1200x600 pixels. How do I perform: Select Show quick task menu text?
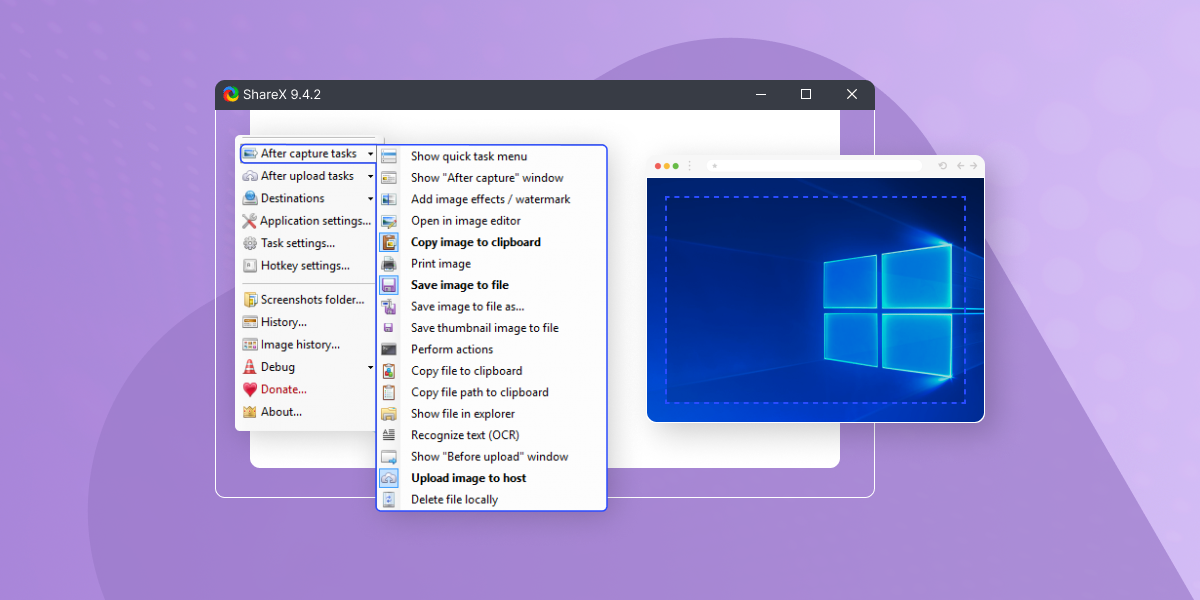coord(469,156)
